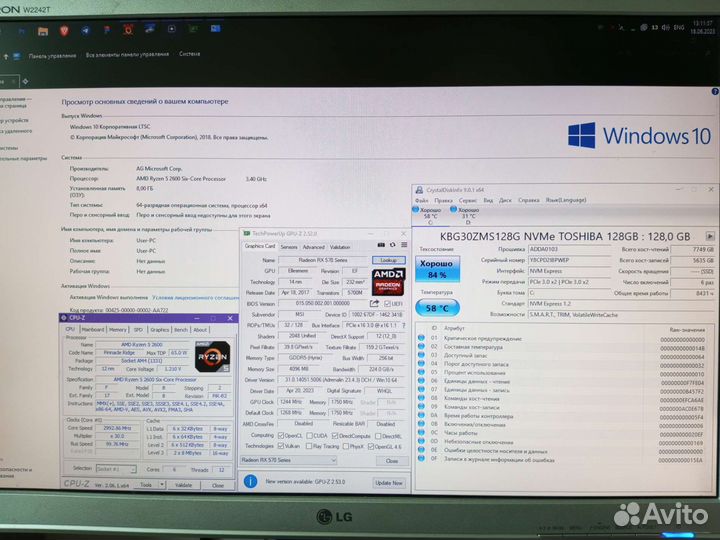Screen dimensions: 720x540
Task: Click the status circle for attribute 01
Action: pos(421,338)
